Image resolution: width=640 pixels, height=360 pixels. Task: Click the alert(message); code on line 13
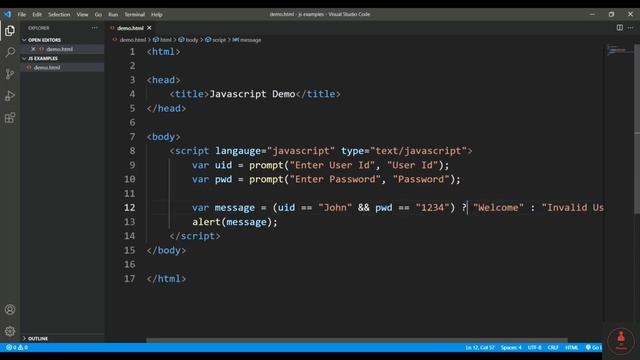(x=235, y=222)
